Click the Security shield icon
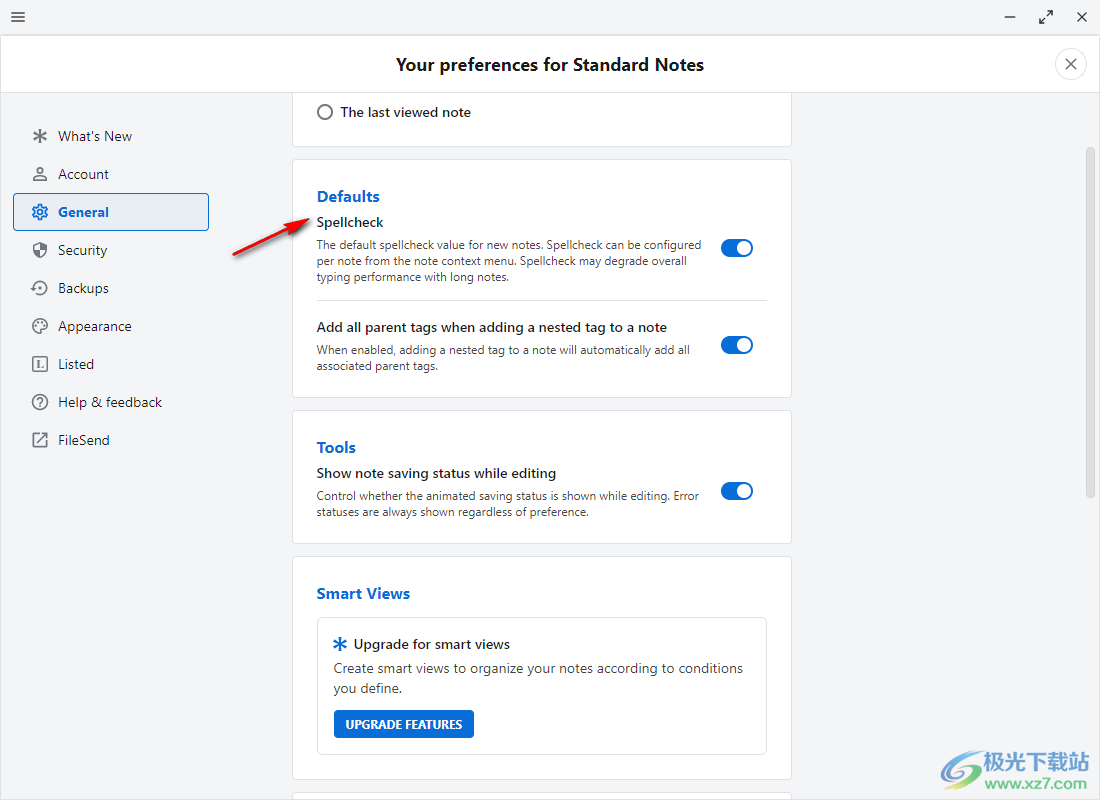The height and width of the screenshot is (800, 1100). [x=40, y=250]
